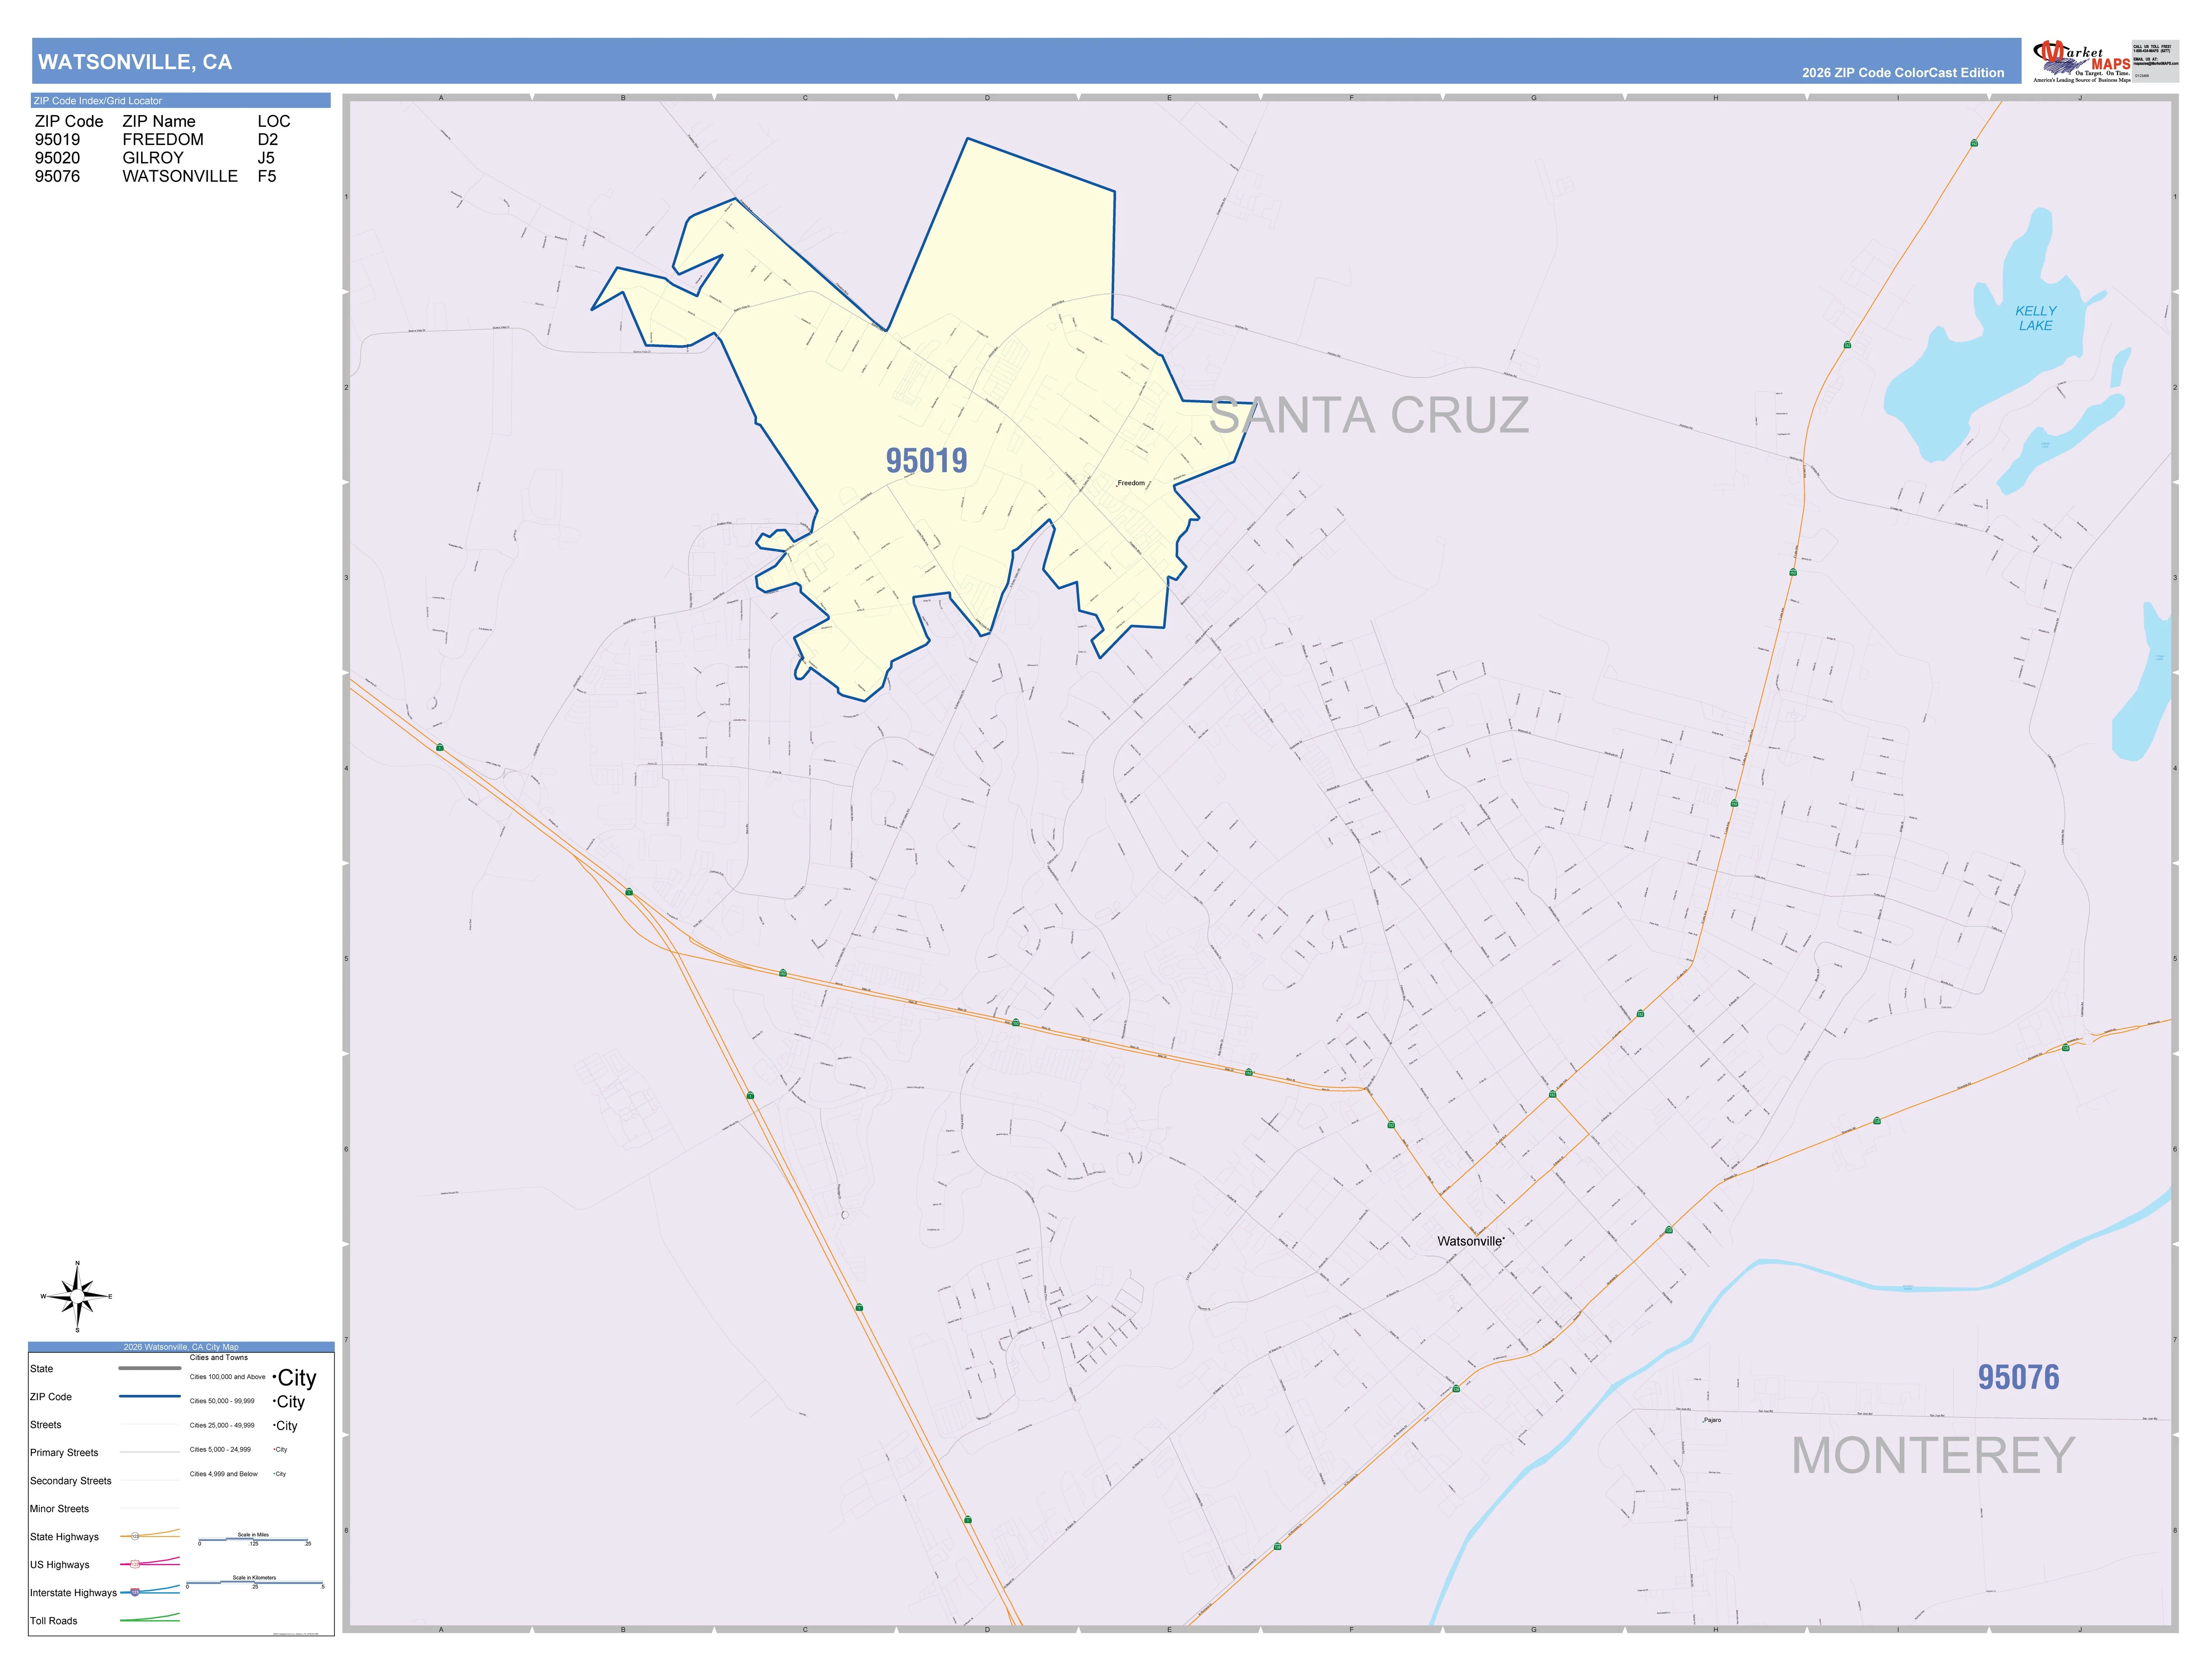Screen dimensions: 2212x1668
Task: Click the Cities 4,999 and Below entry
Action: tap(224, 1474)
